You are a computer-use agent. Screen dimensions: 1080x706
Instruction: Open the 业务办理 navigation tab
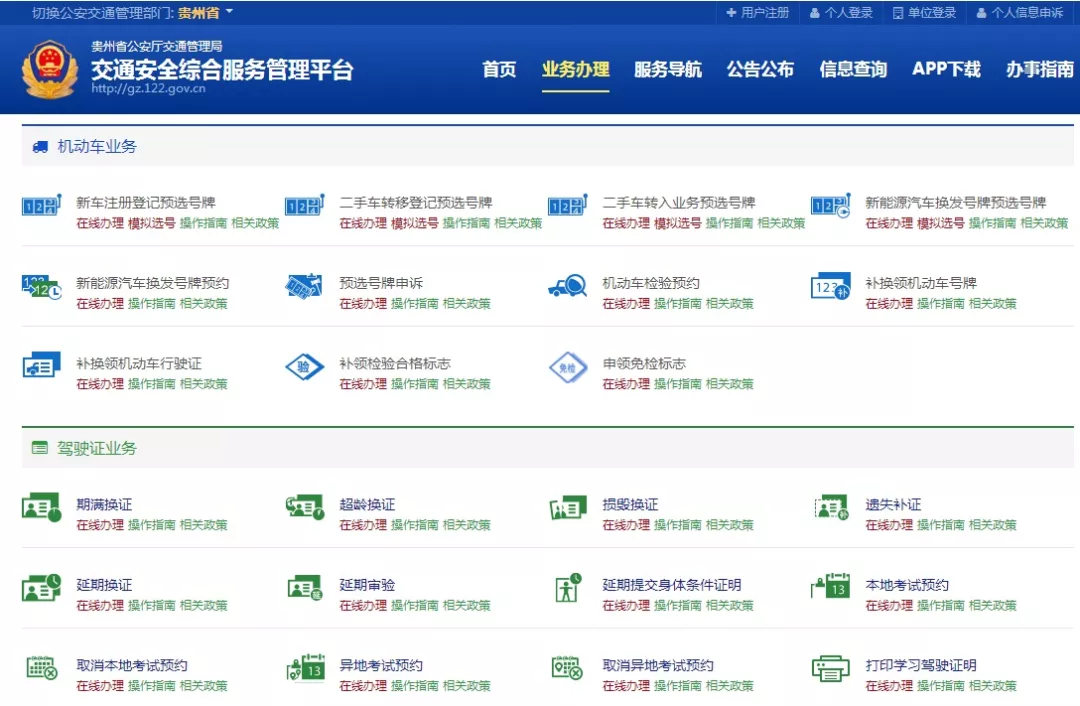(x=575, y=70)
